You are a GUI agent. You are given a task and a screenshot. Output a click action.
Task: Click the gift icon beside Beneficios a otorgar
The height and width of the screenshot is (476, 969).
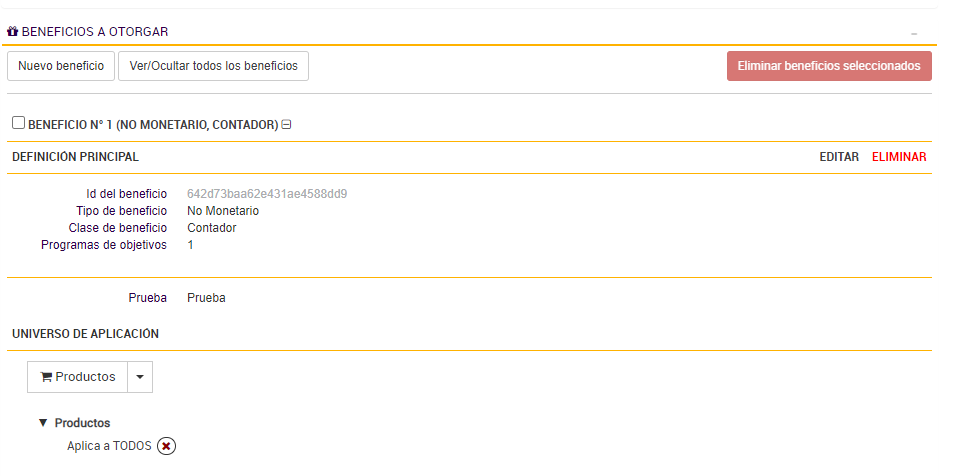pyautogui.click(x=13, y=32)
